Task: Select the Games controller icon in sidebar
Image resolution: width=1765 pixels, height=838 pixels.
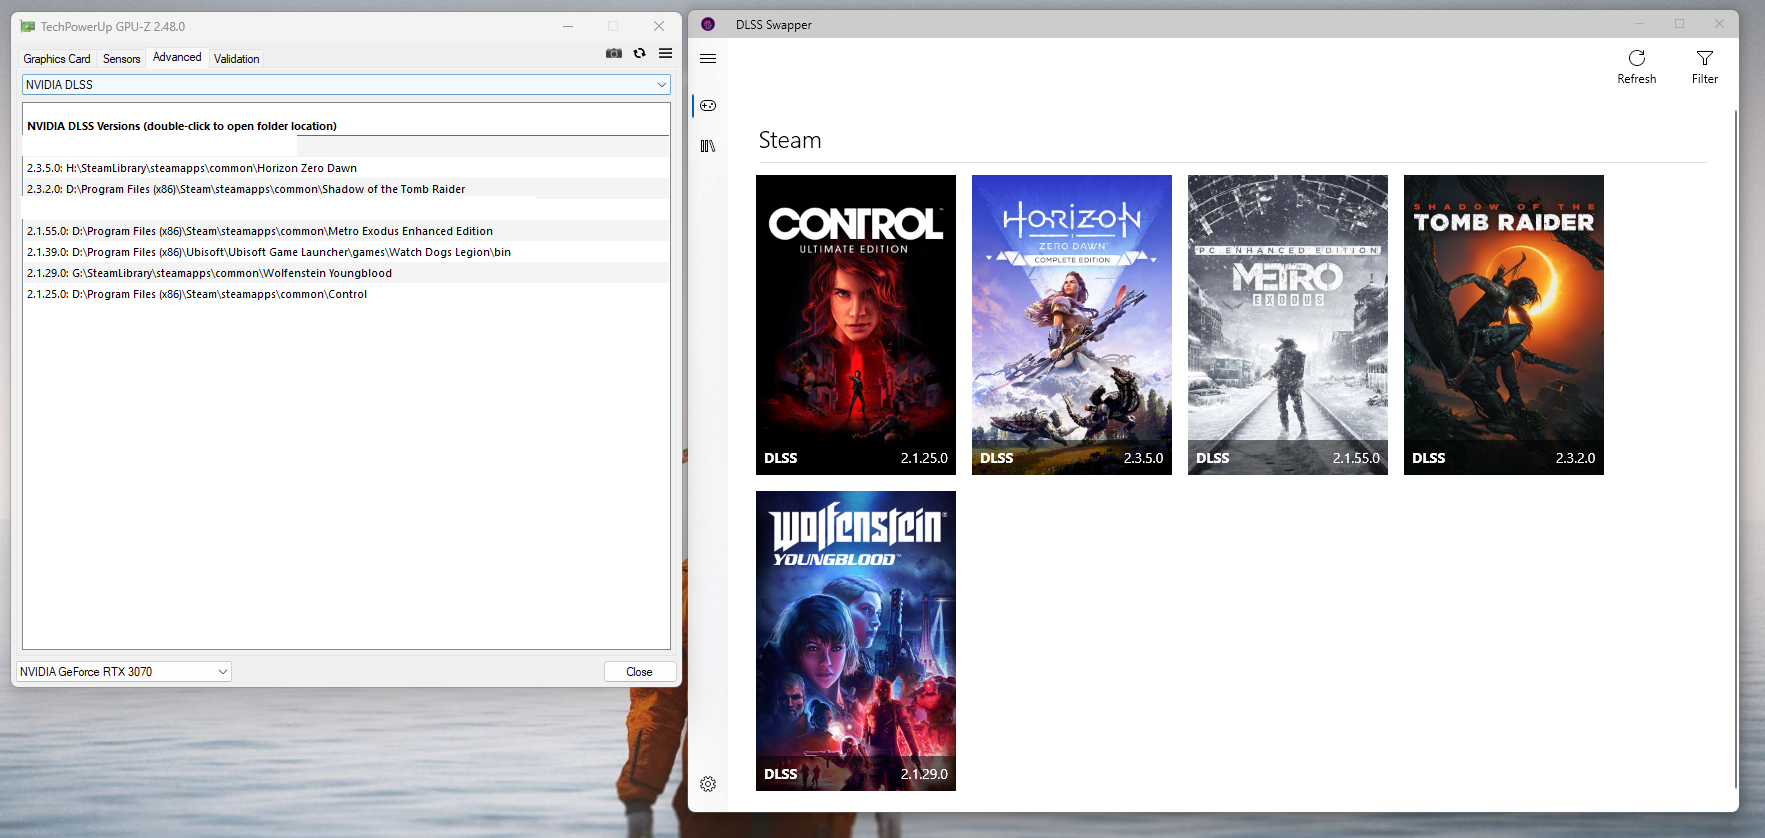Action: 708,105
